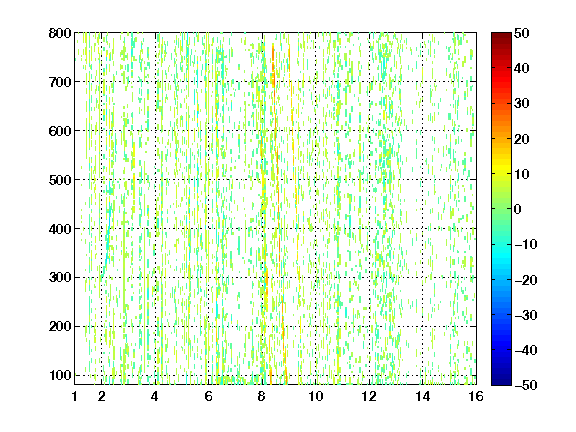
Task: Click the y-axis label 500
Action: (x=60, y=180)
